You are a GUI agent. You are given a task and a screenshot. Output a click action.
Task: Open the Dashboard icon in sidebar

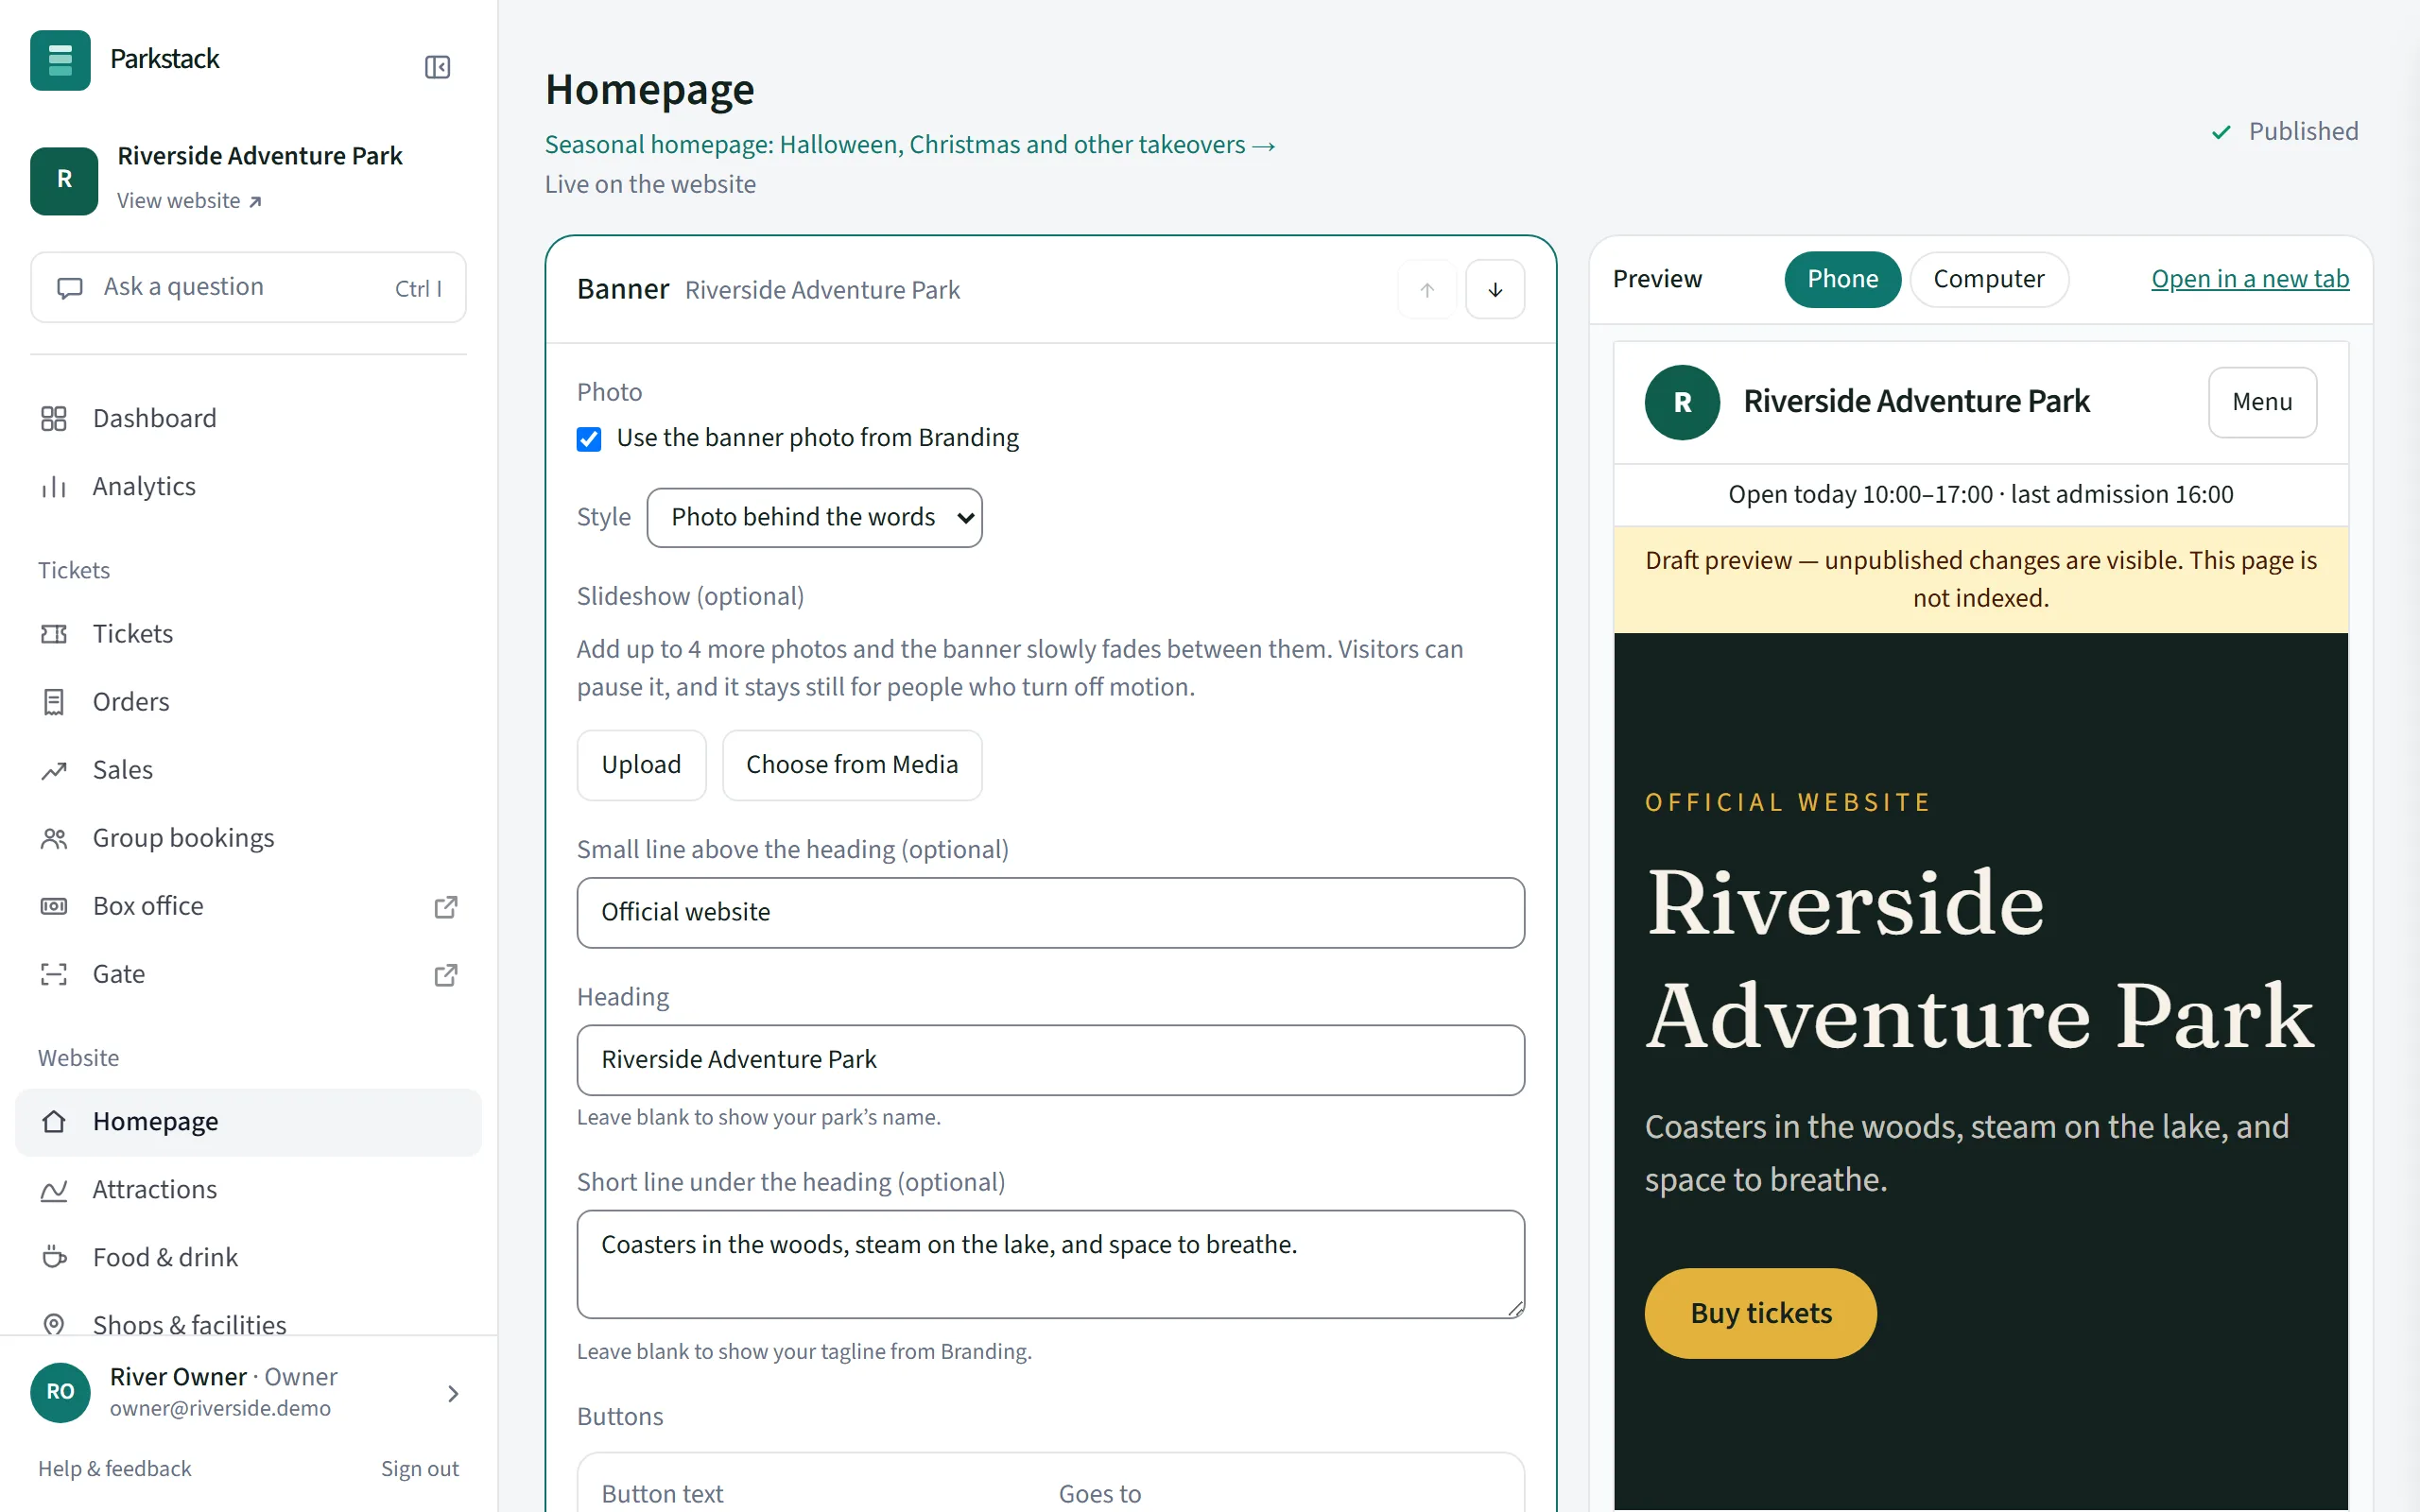pos(54,418)
